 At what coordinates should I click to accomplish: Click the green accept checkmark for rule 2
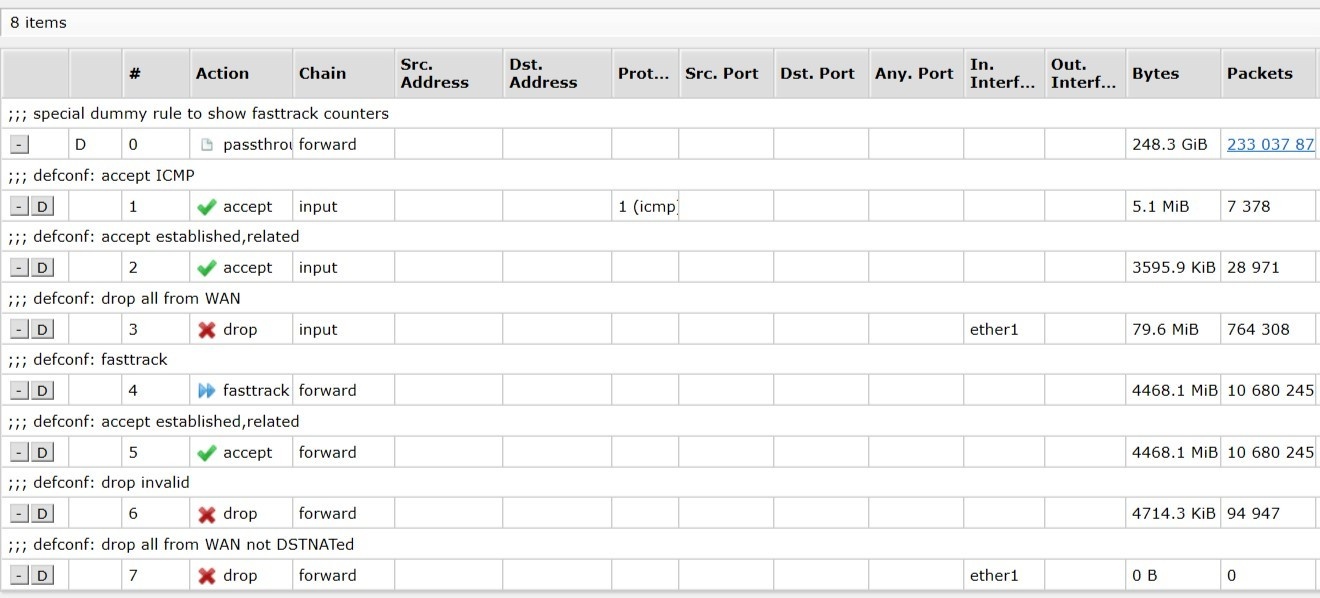[207, 268]
